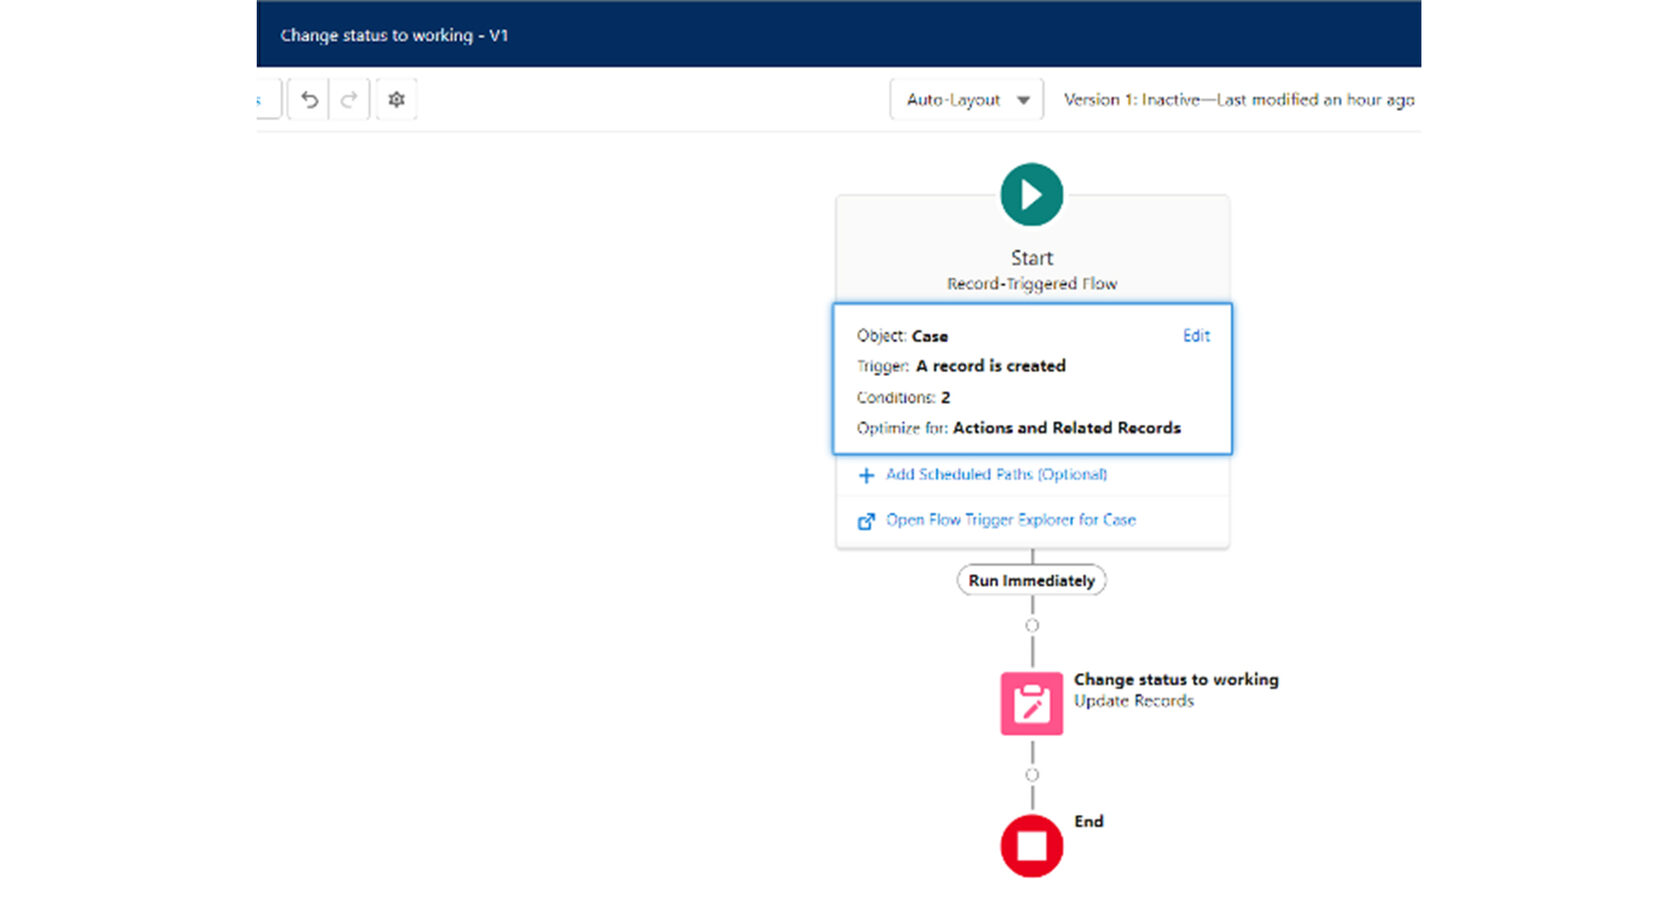Viewport: 1680px width, 922px height.
Task: Add element on connector above End
Action: 1031,775
